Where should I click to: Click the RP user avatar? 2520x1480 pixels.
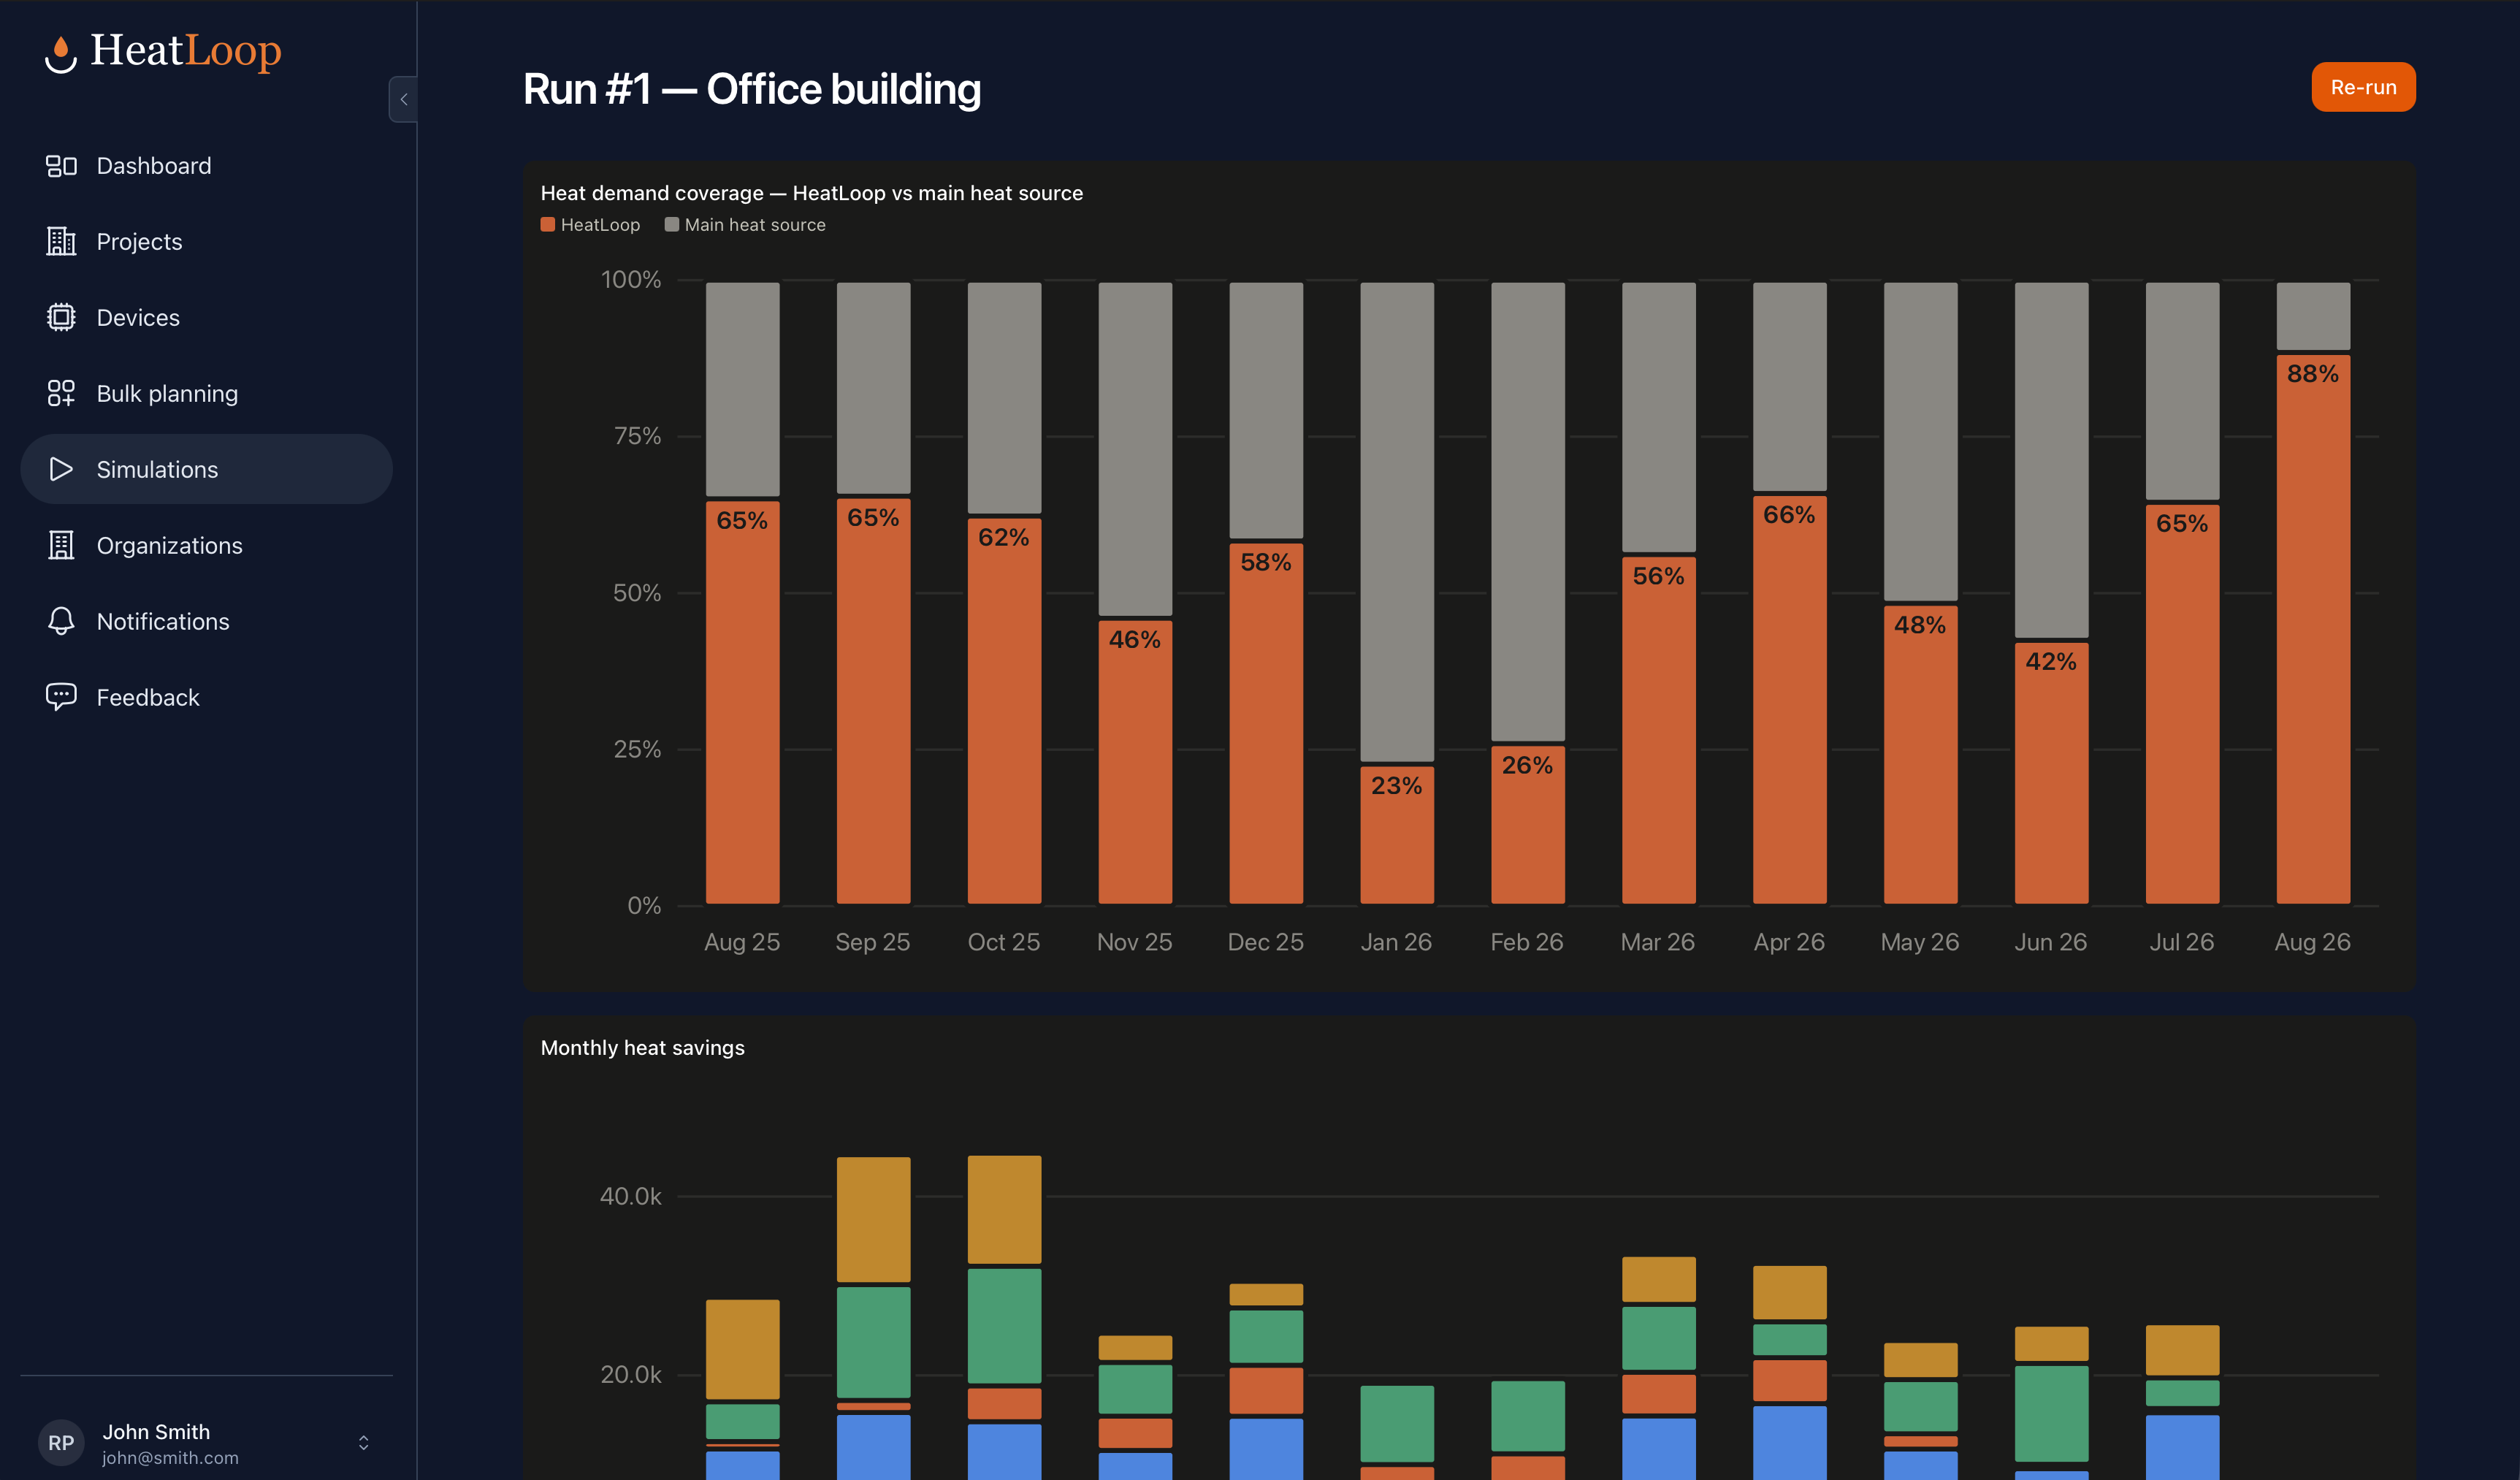pos(61,1443)
